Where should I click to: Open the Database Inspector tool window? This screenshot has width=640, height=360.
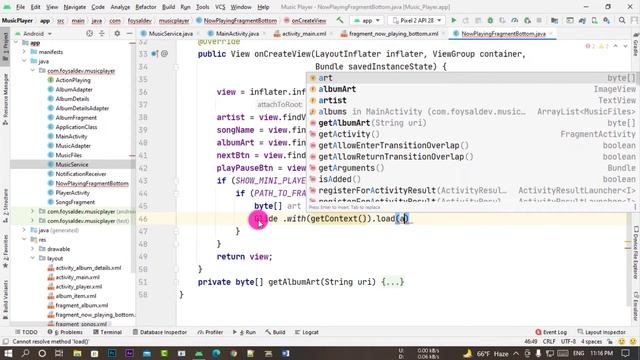pyautogui.click(x=160, y=332)
